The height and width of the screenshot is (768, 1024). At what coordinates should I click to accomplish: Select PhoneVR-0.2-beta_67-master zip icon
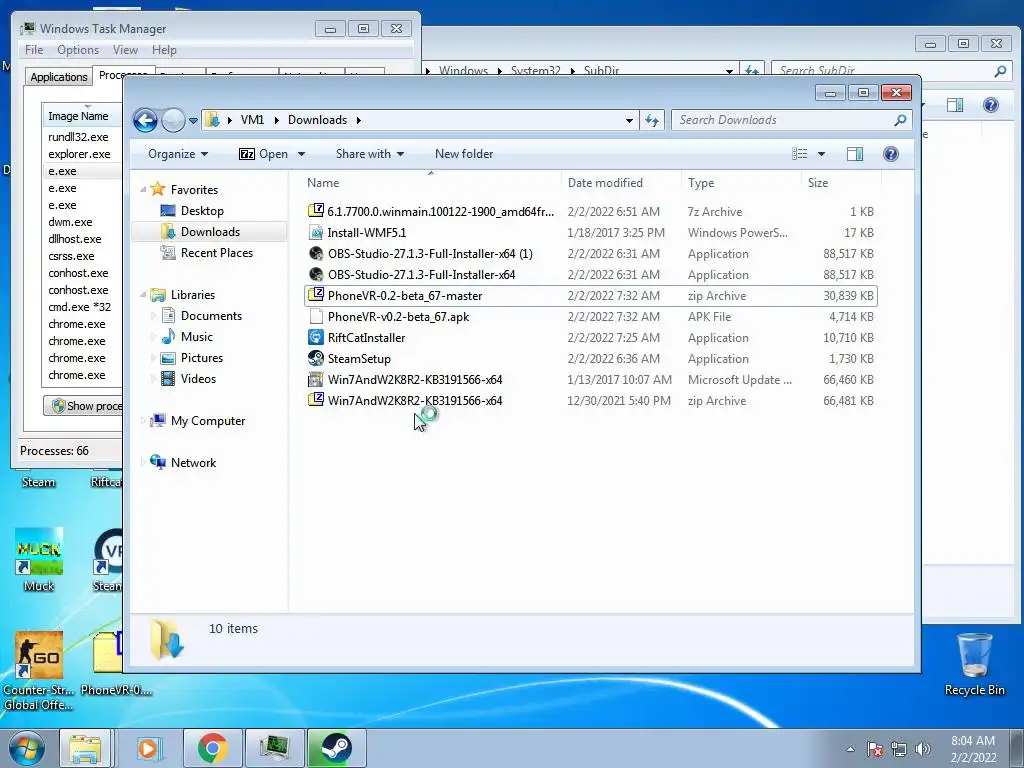click(x=316, y=295)
